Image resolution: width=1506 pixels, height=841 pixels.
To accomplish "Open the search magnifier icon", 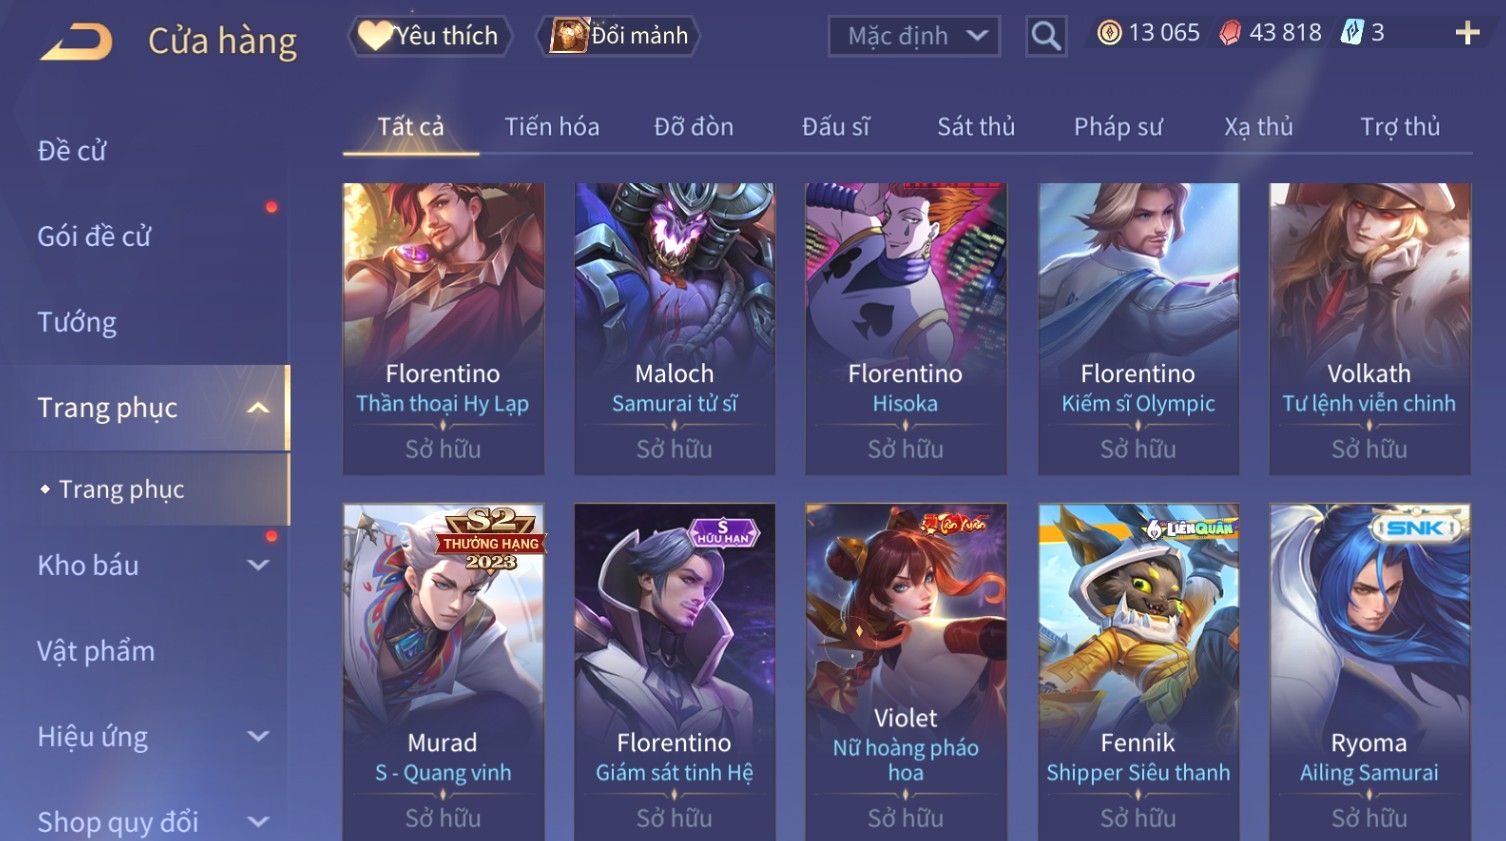I will tap(1046, 37).
